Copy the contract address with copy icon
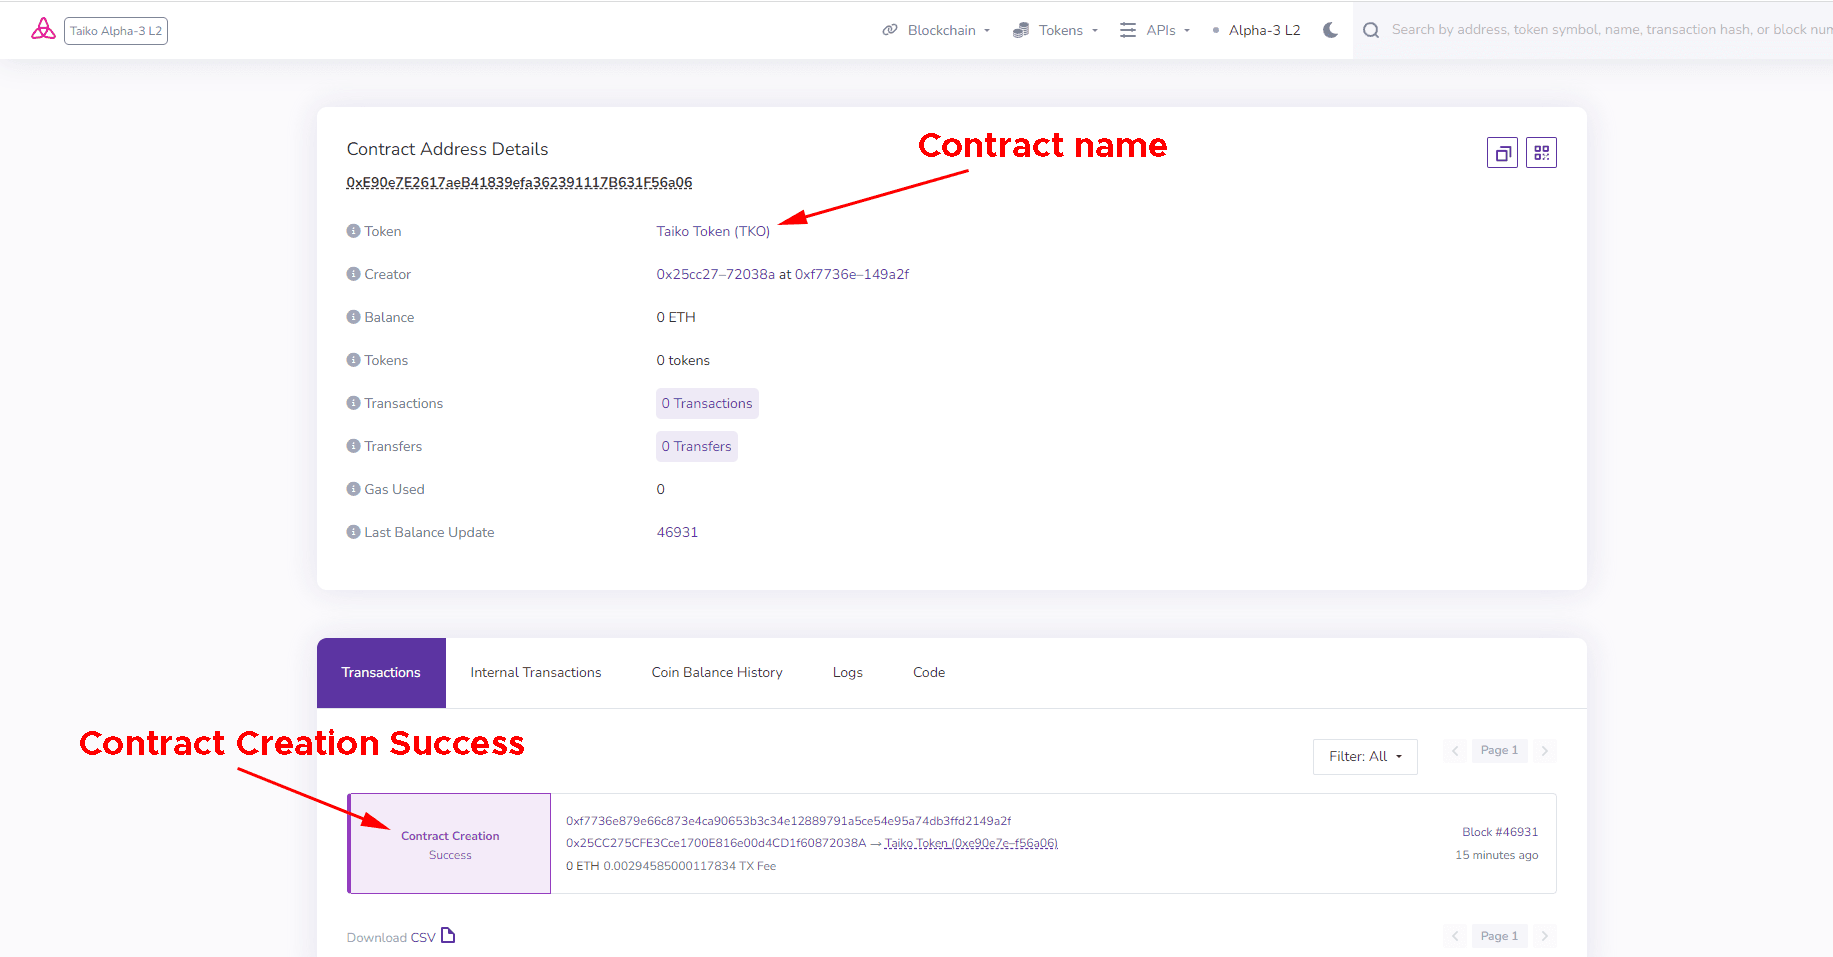Viewport: 1833px width, 957px height. [1502, 153]
